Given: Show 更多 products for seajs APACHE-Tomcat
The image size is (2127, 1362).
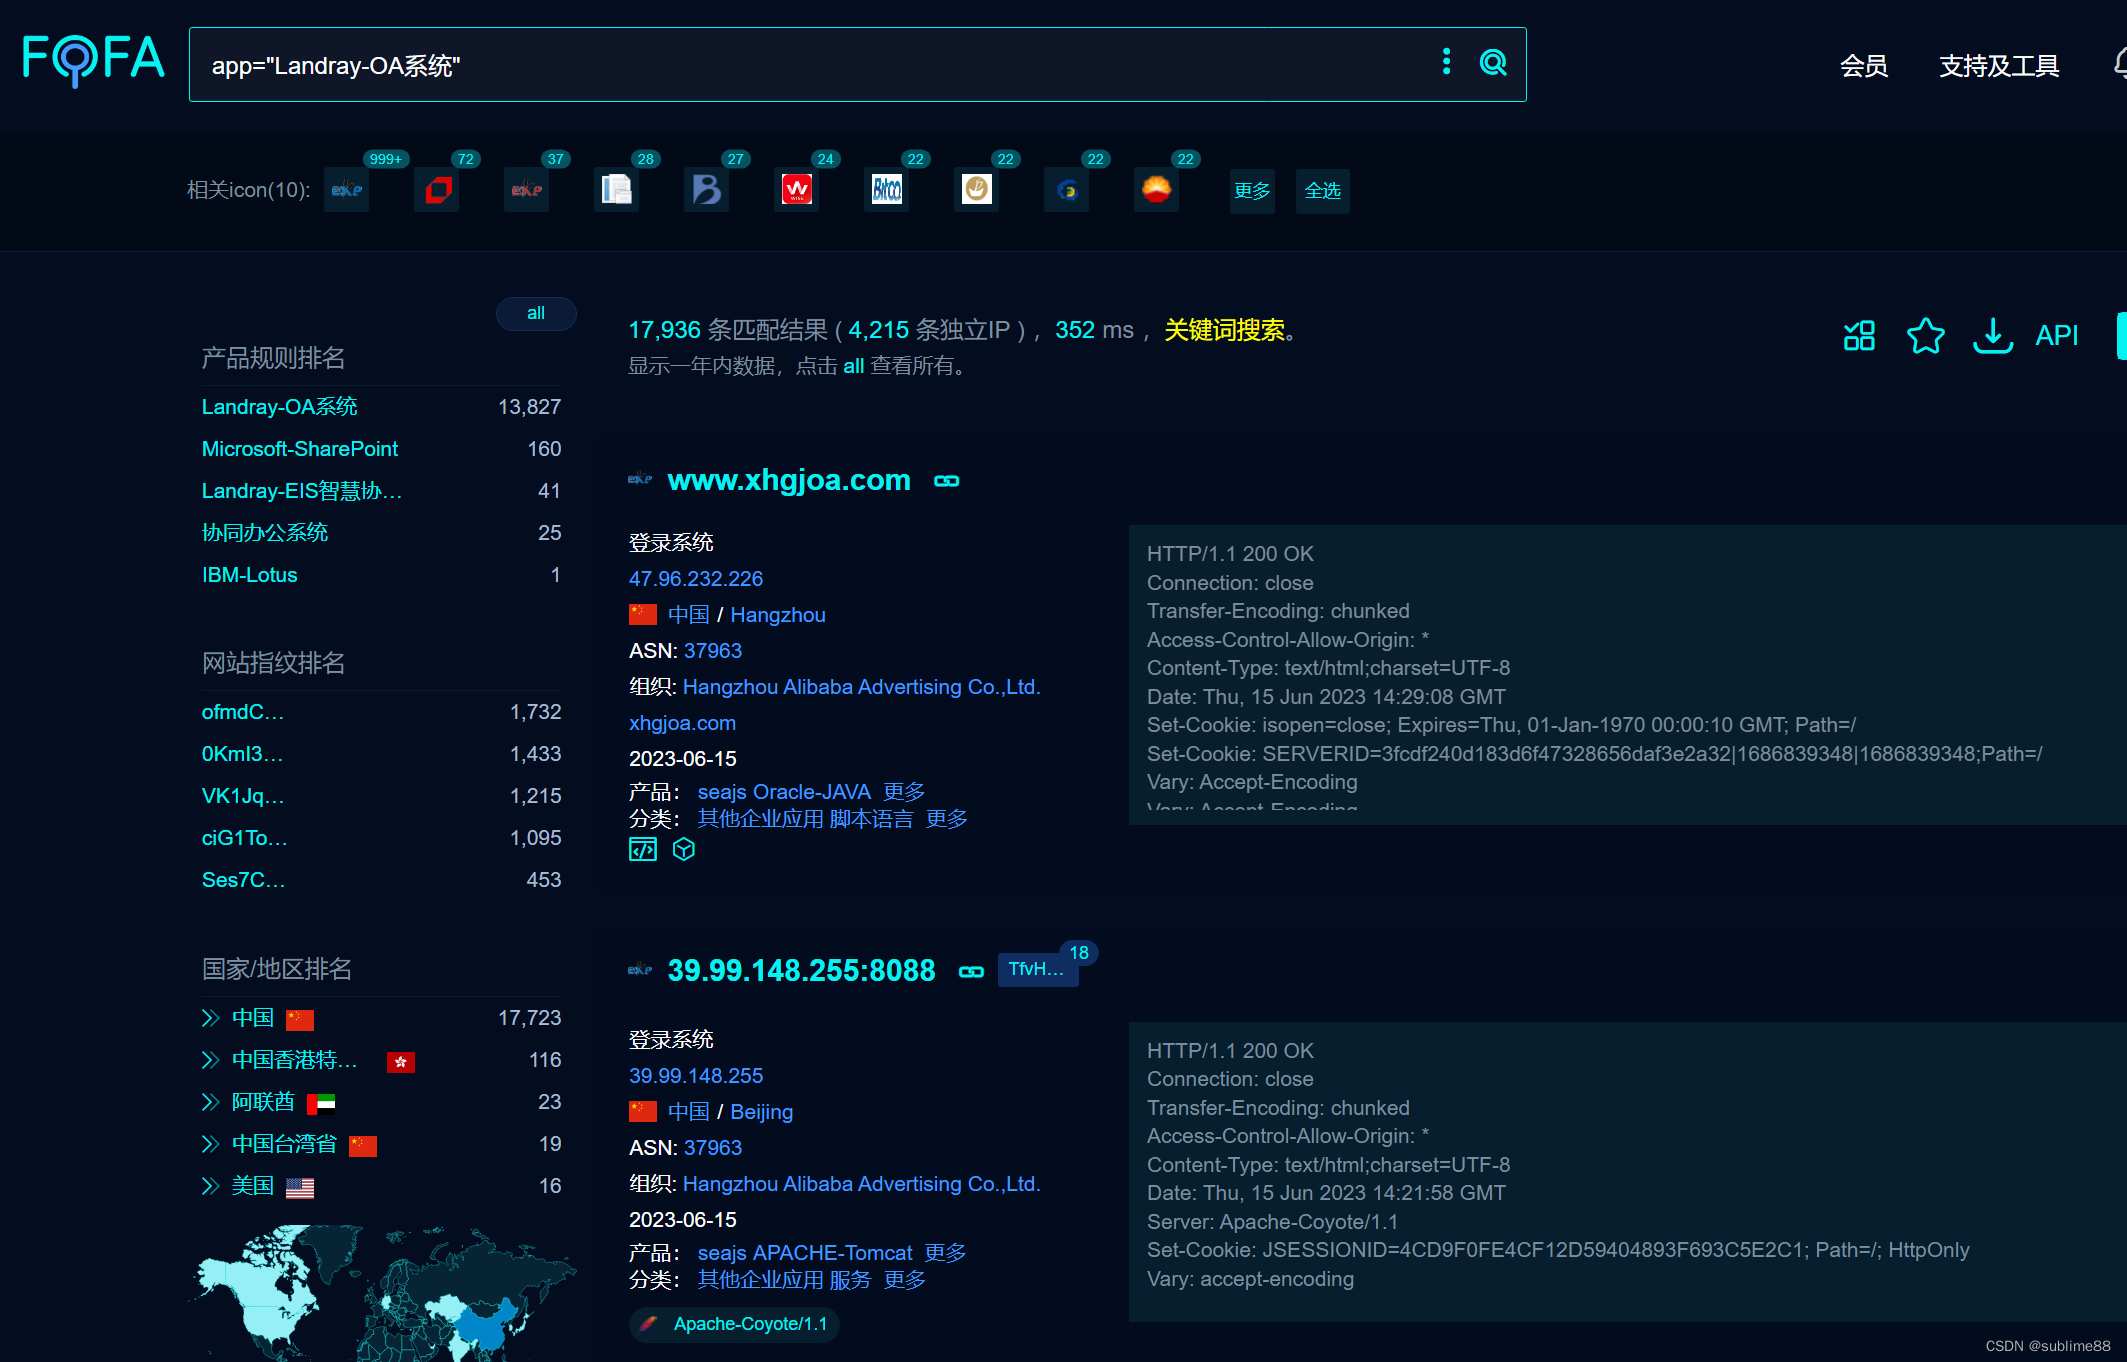Looking at the screenshot, I should tap(945, 1253).
